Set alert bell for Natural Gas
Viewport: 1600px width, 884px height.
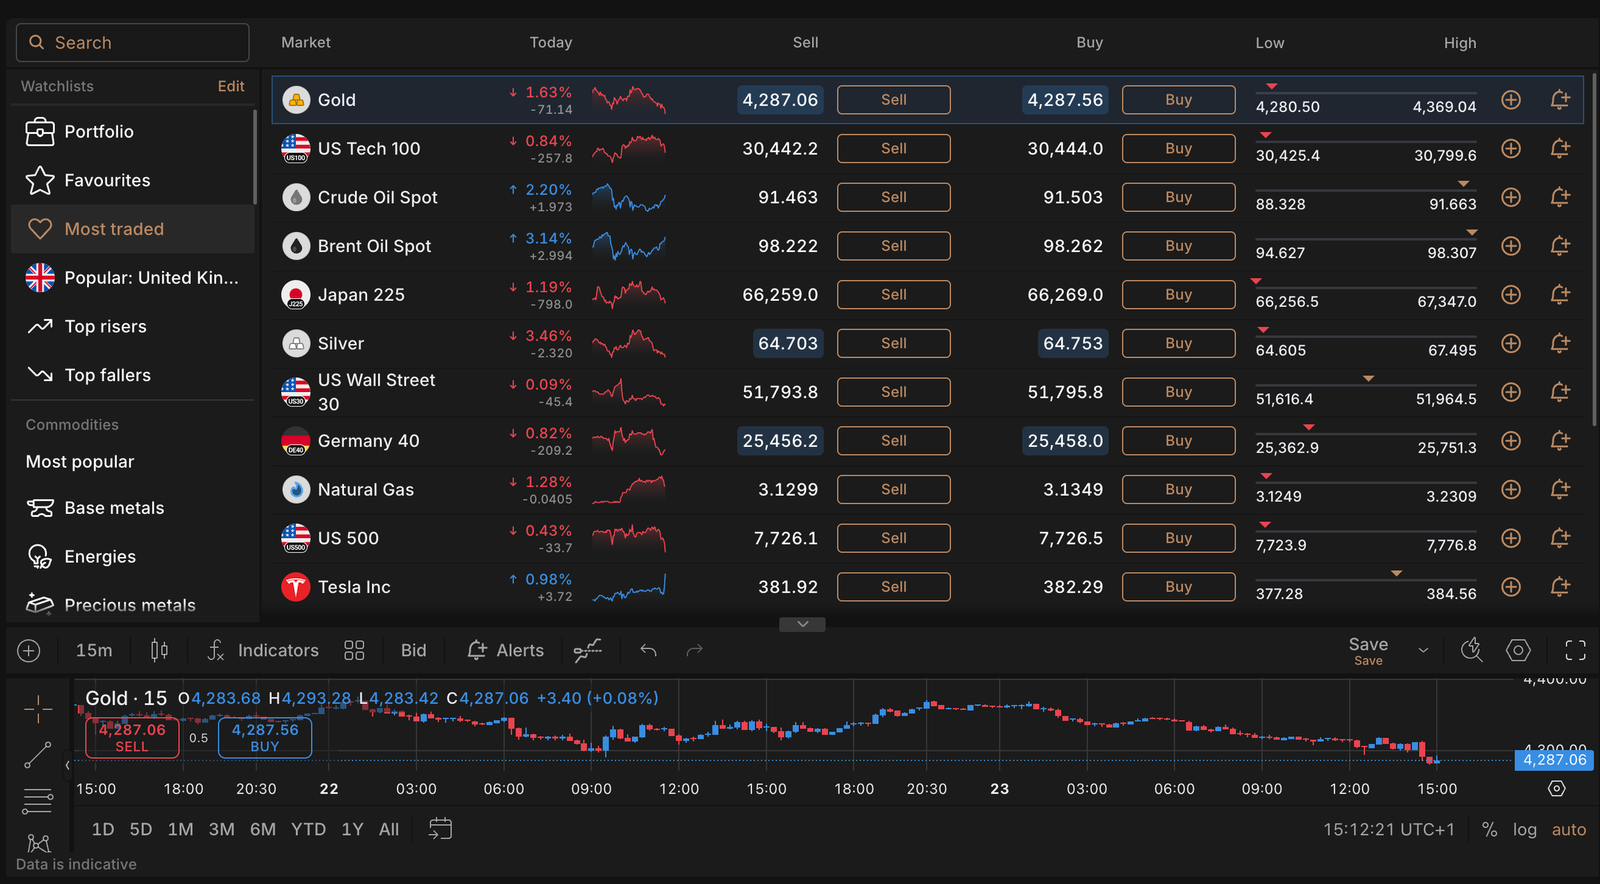pyautogui.click(x=1559, y=489)
